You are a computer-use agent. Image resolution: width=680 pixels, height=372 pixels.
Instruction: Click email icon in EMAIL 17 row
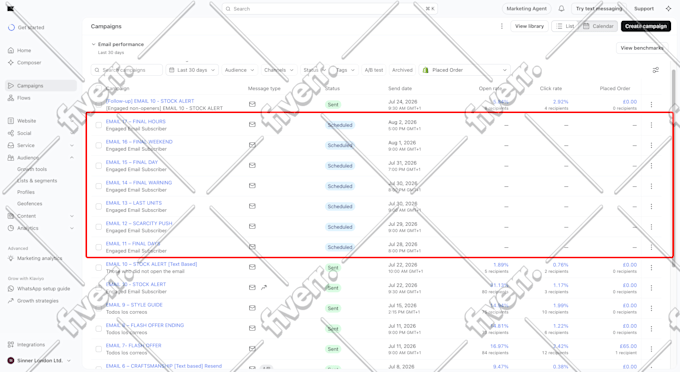point(252,124)
